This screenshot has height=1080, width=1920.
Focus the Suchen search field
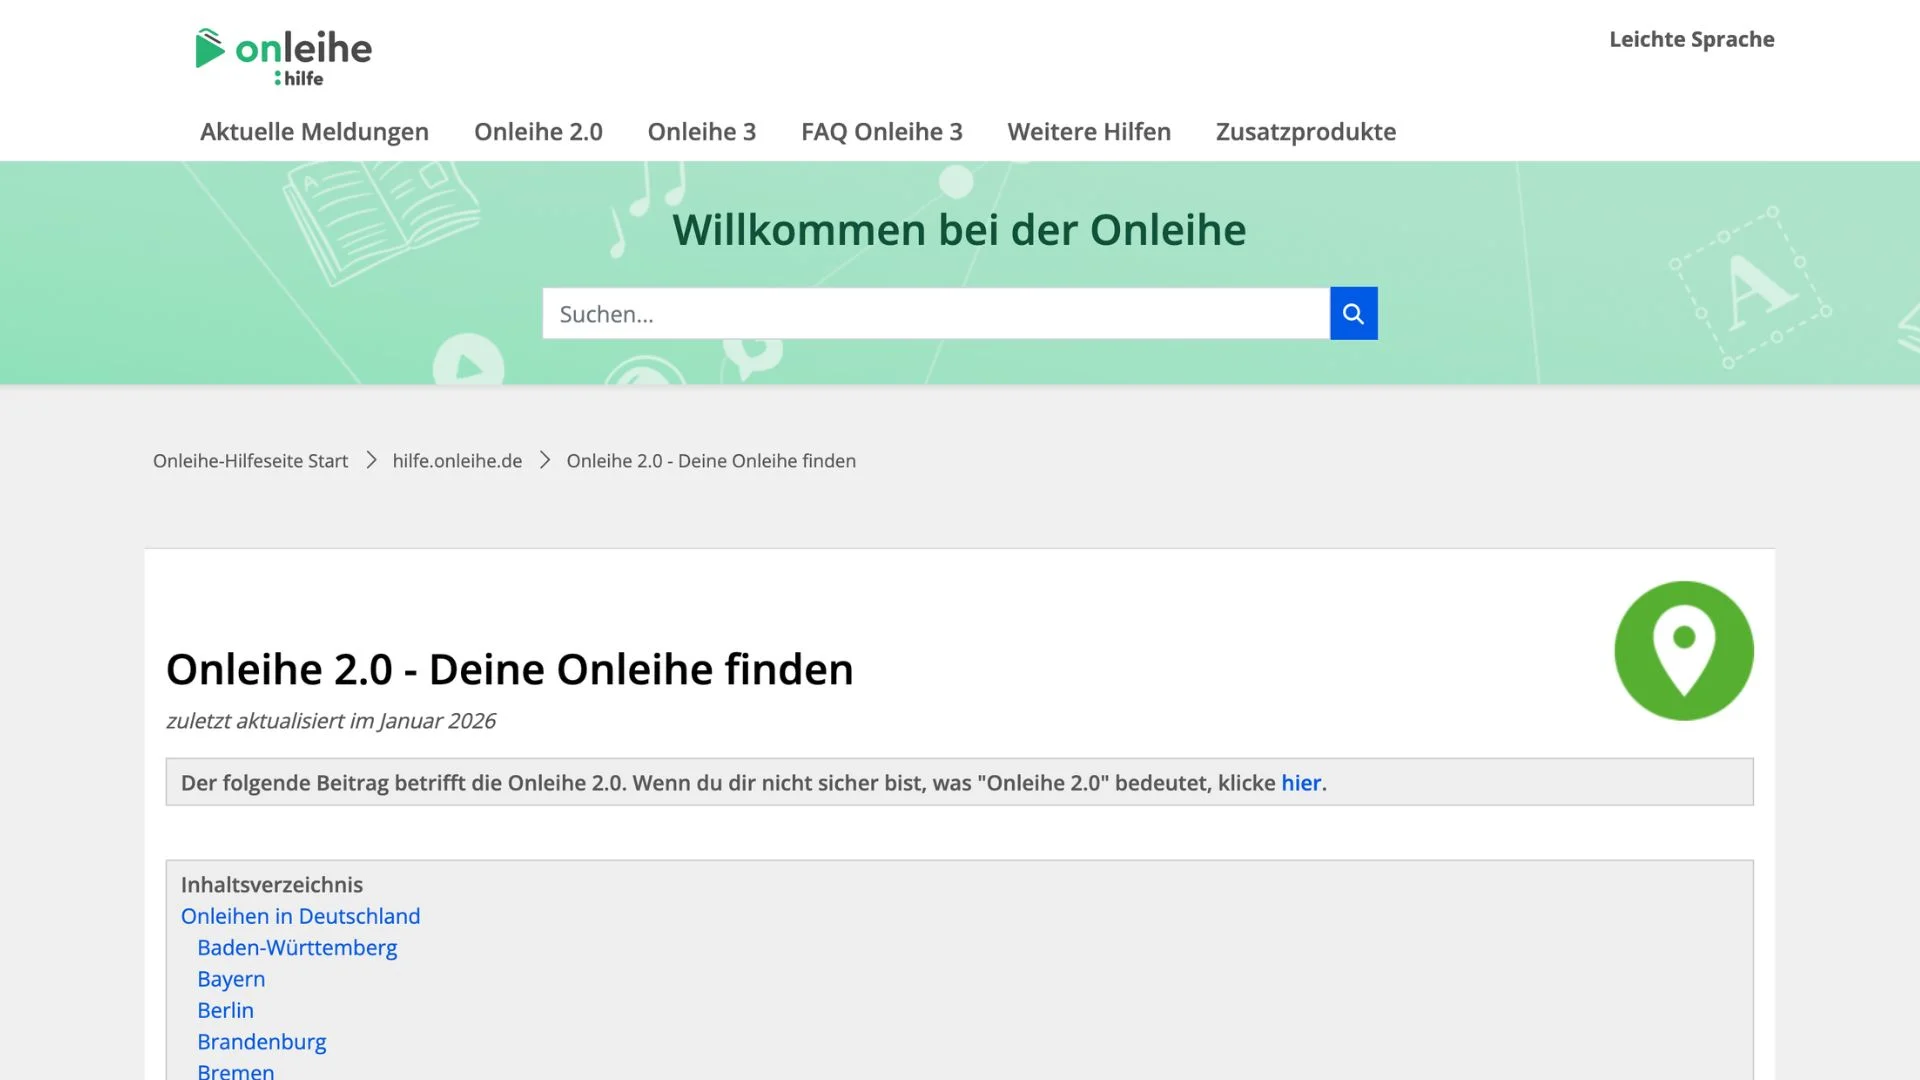tap(936, 314)
